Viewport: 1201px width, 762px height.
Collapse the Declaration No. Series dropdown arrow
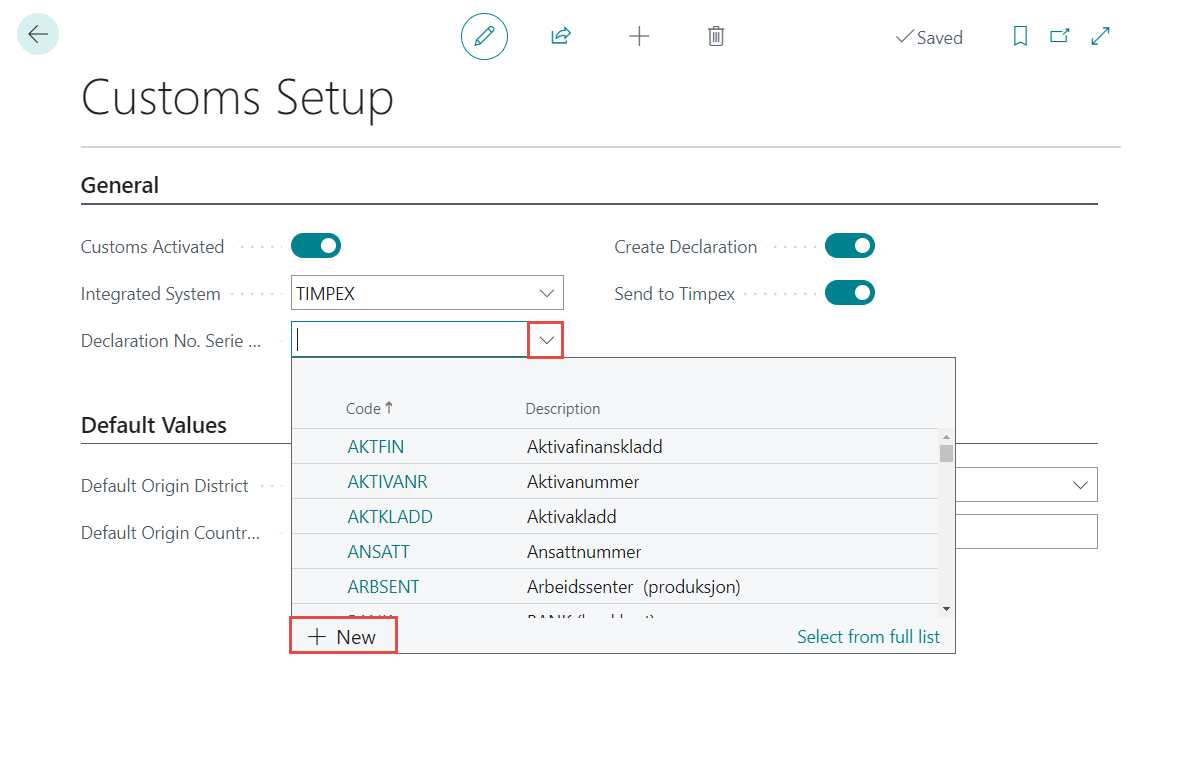point(547,341)
